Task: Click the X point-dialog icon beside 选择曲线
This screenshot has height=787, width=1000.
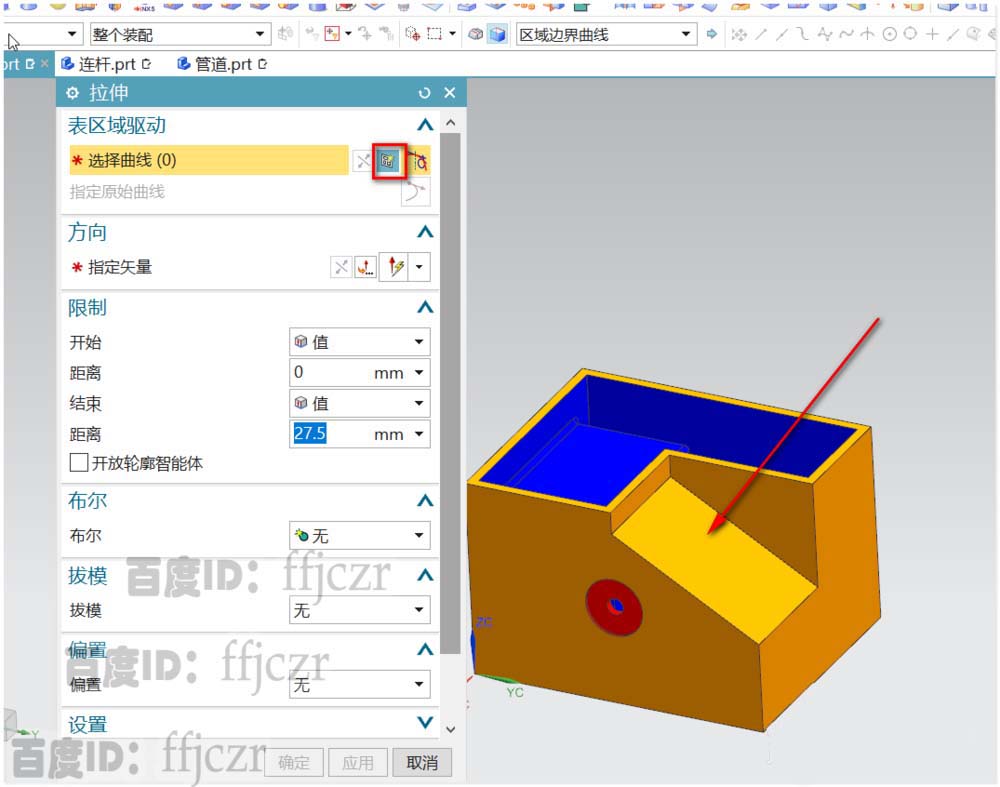Action: click(363, 161)
